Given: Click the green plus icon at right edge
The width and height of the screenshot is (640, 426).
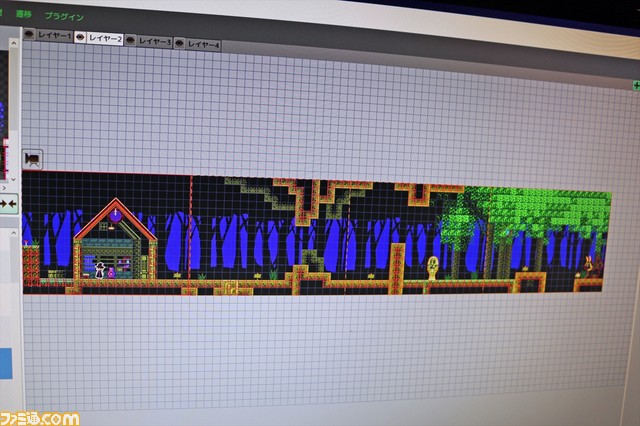Looking at the screenshot, I should 636,85.
